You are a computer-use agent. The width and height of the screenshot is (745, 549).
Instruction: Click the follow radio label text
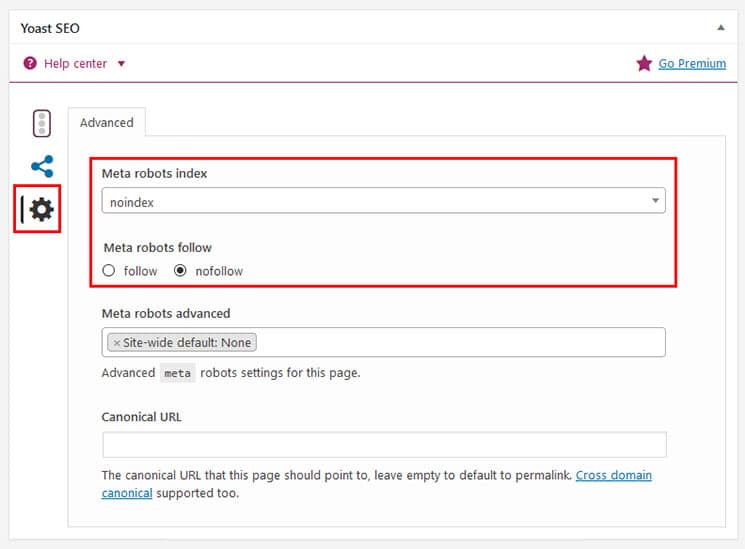pos(140,270)
